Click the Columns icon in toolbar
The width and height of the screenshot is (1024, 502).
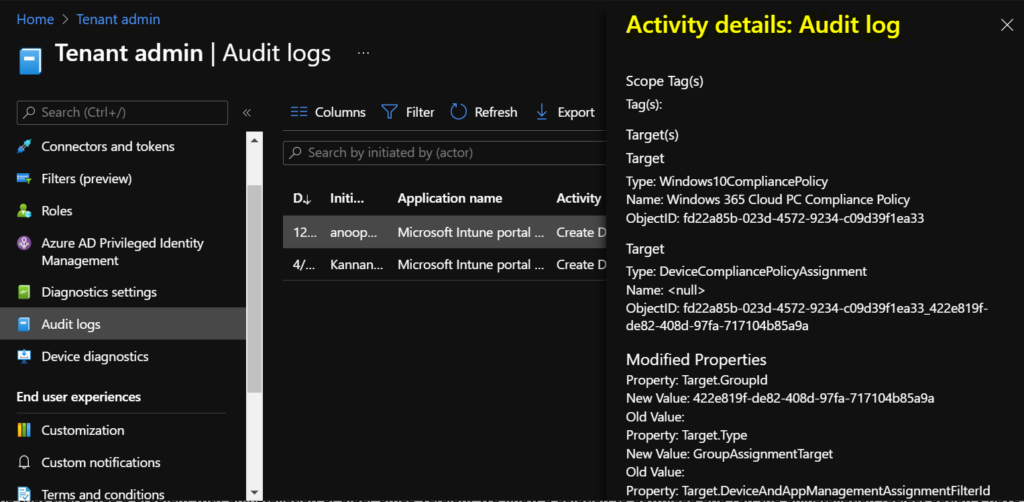click(x=299, y=112)
